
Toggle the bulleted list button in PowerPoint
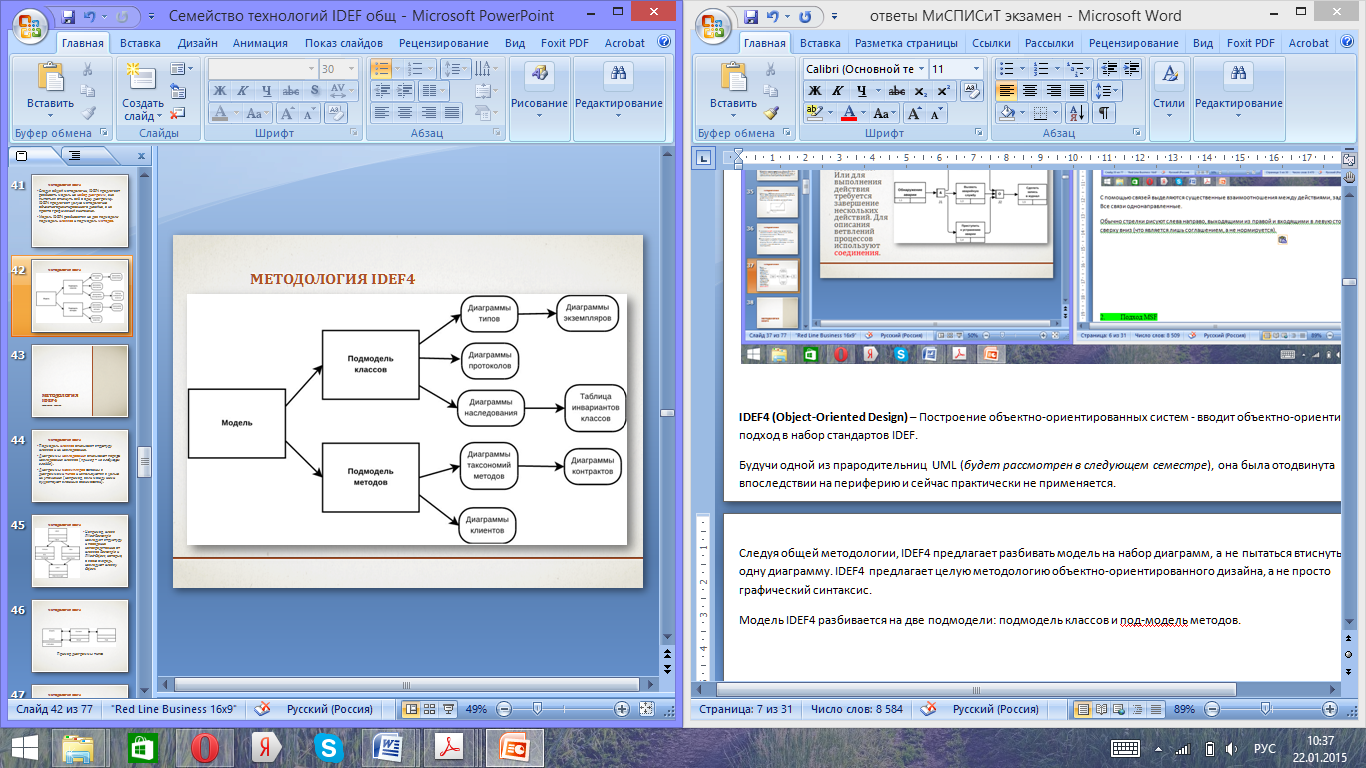click(x=380, y=68)
